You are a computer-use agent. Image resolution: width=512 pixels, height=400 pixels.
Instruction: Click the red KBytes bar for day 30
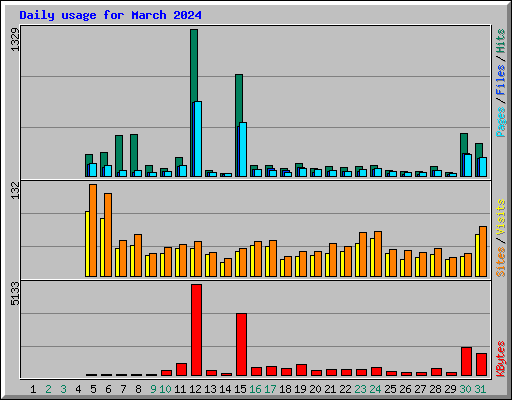coord(466,362)
